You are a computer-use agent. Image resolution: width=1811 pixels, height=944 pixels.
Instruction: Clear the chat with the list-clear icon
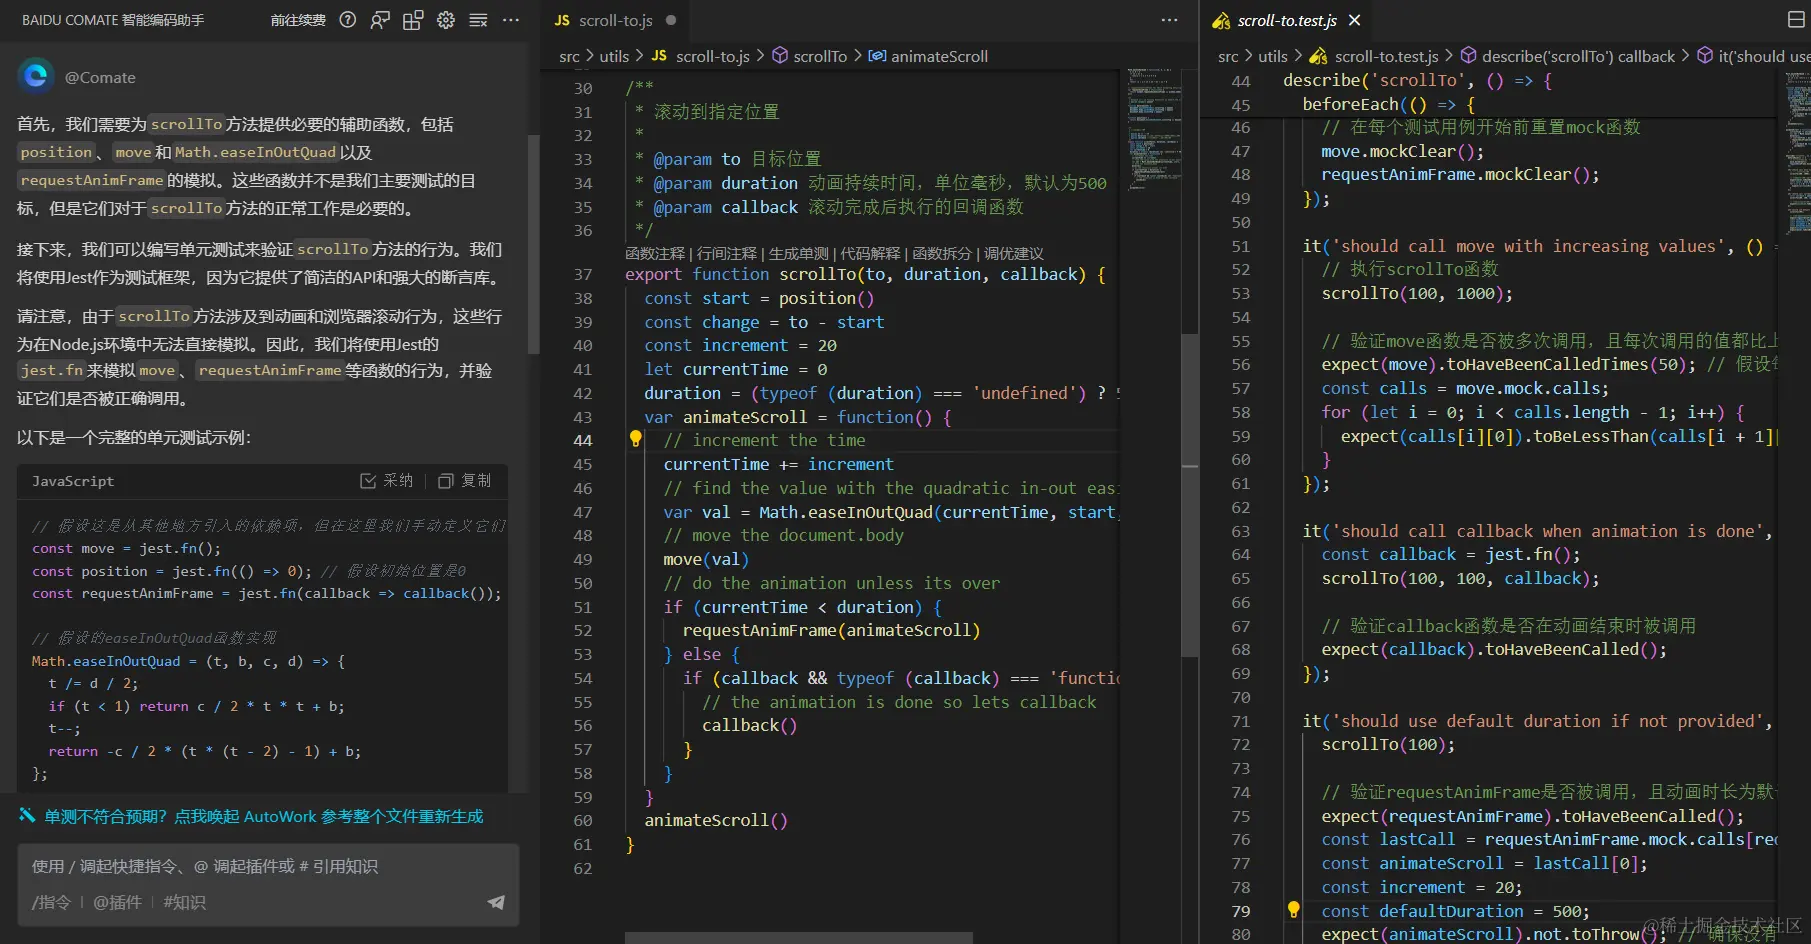coord(479,20)
